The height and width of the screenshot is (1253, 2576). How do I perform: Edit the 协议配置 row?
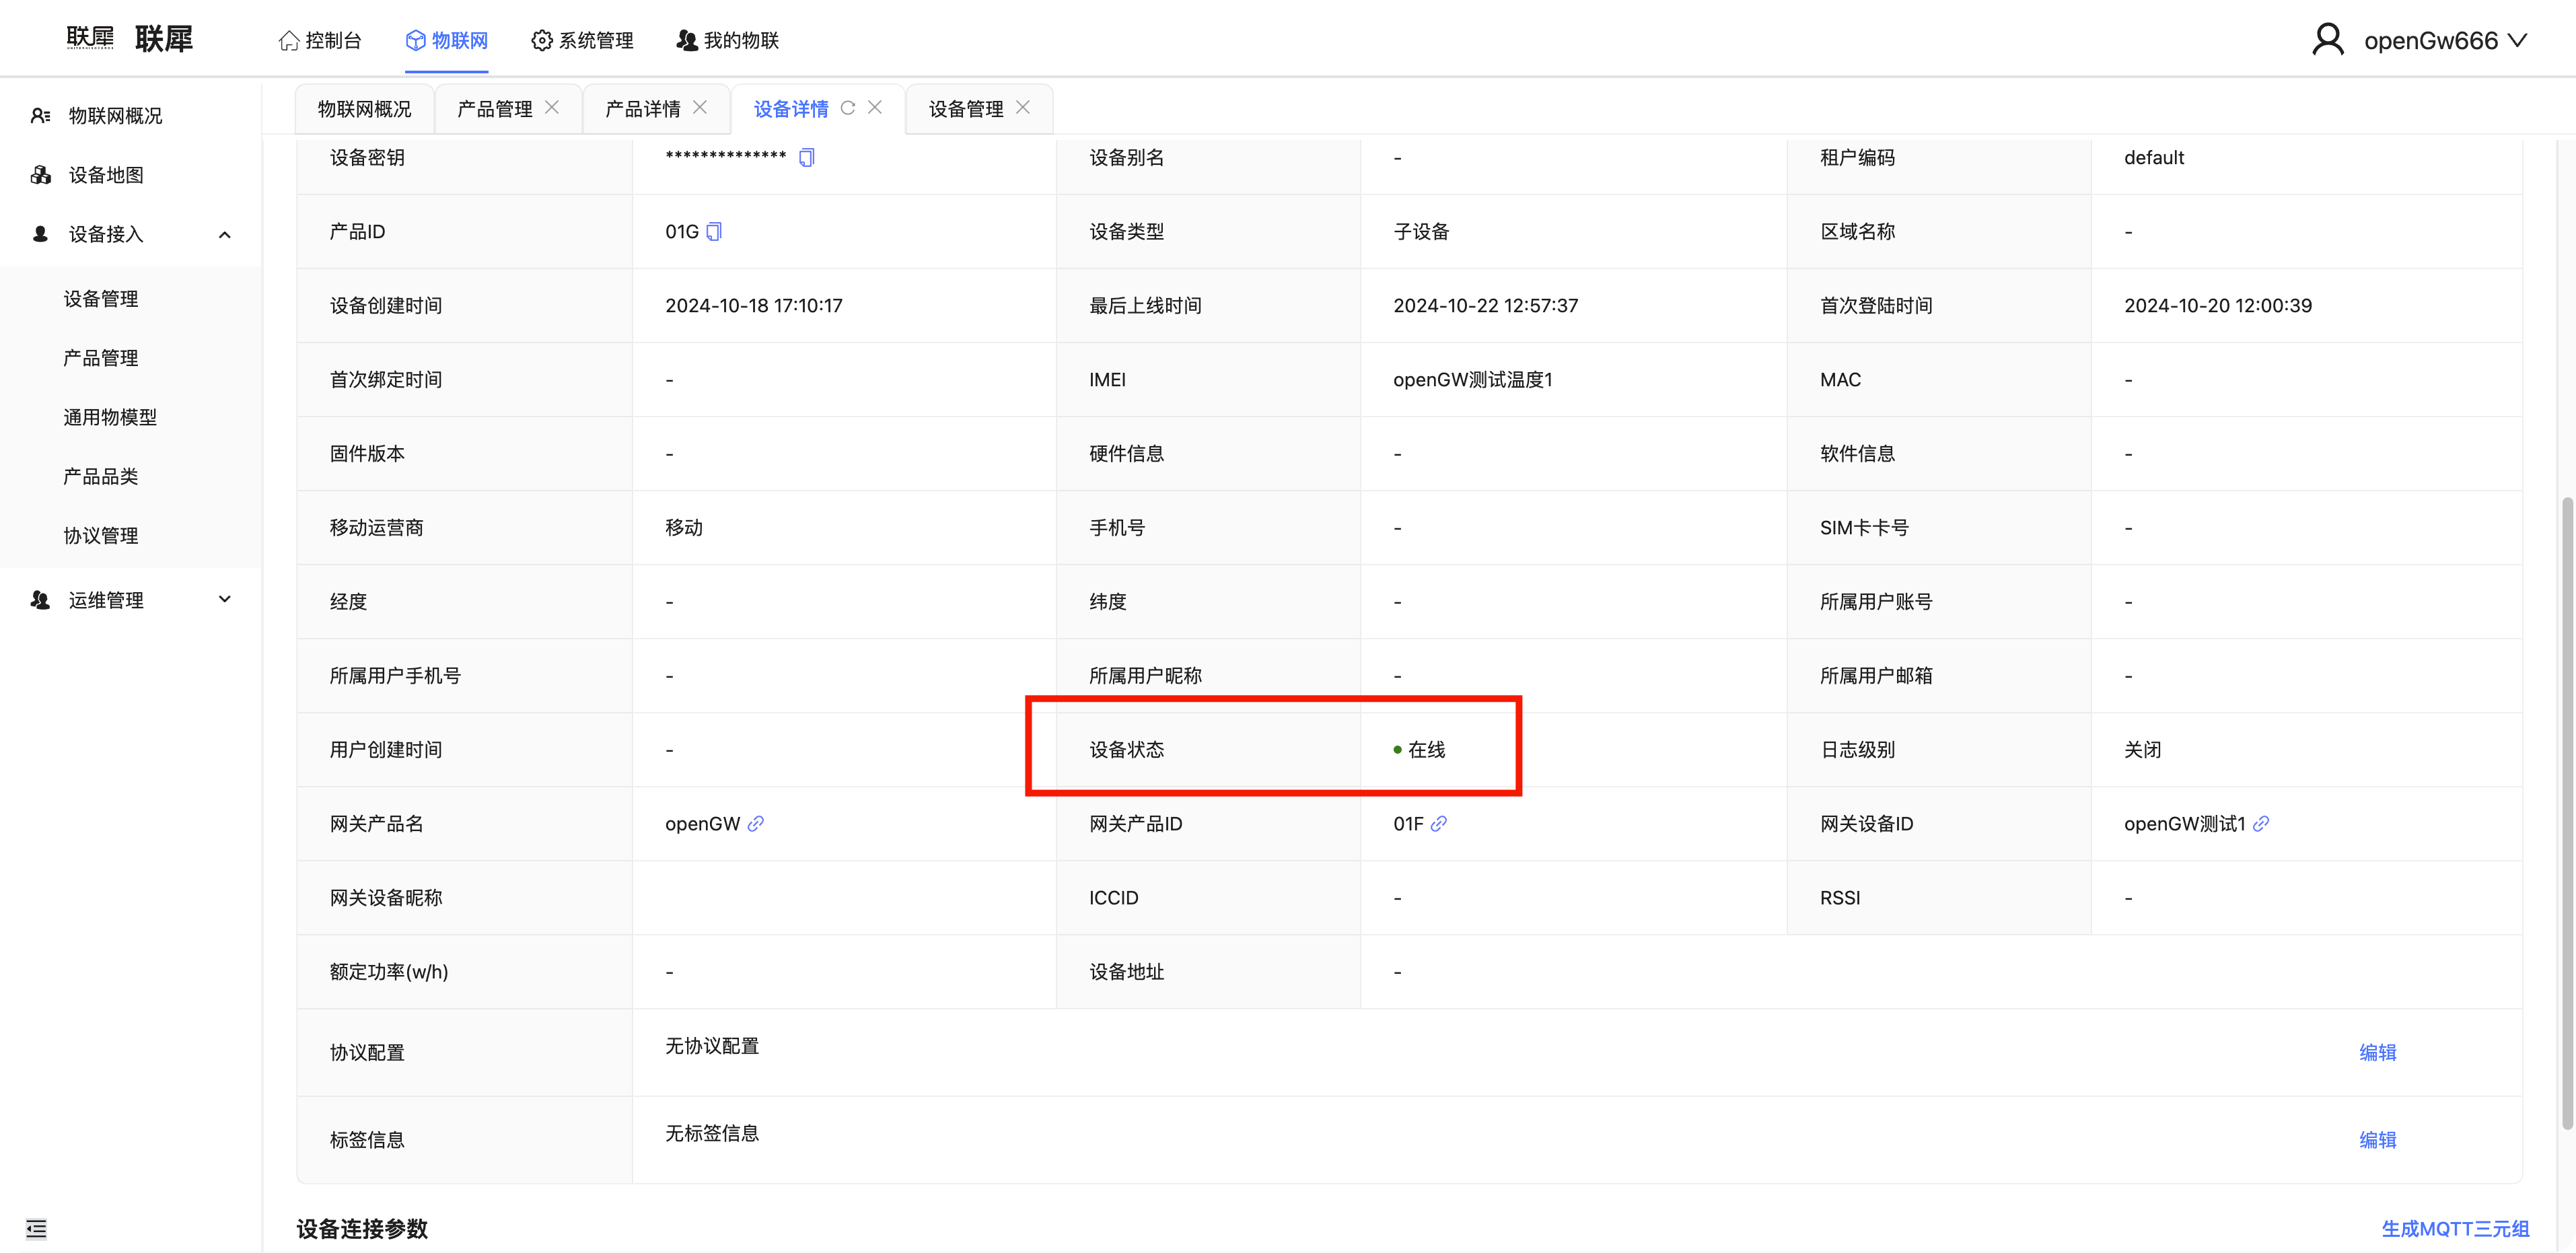2377,1052
